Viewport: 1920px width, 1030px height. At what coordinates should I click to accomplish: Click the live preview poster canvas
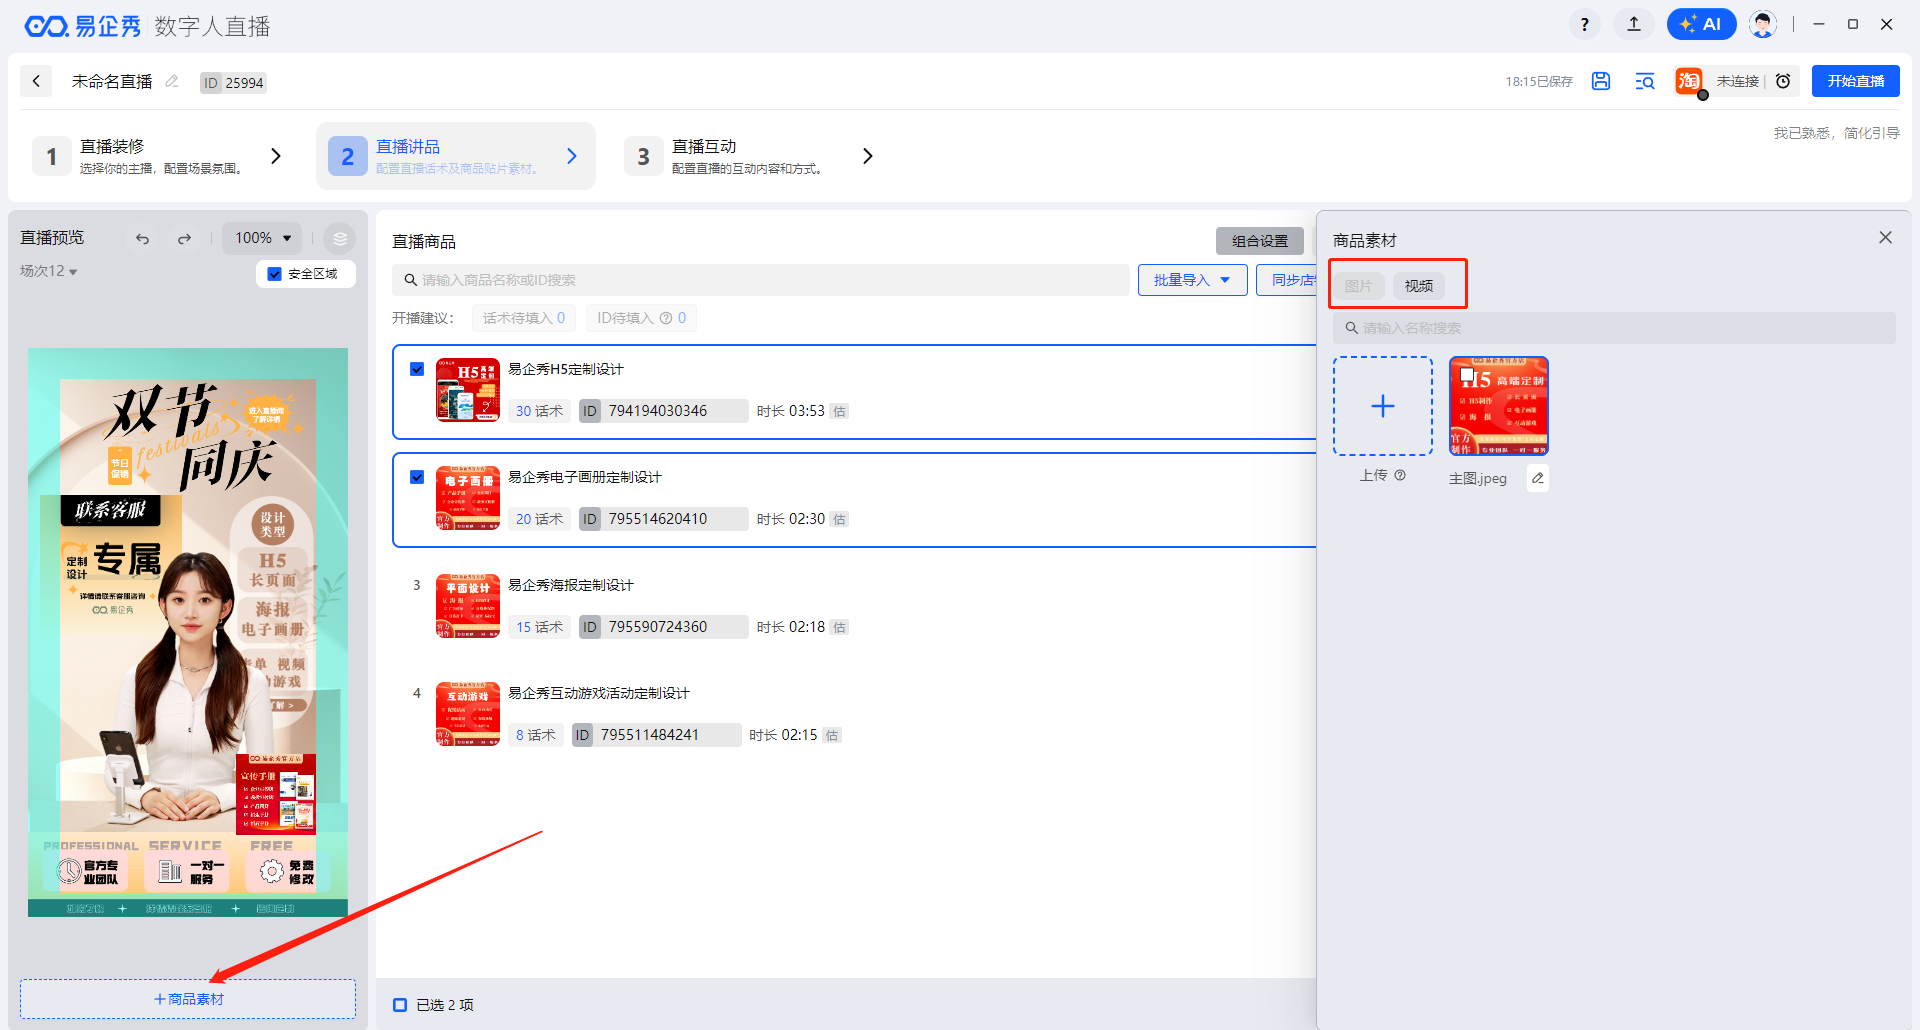coord(188,632)
